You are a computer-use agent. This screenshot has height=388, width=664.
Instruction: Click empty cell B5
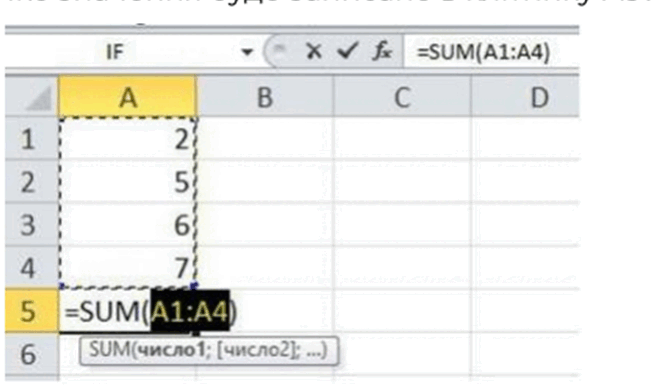pyautogui.click(x=265, y=311)
